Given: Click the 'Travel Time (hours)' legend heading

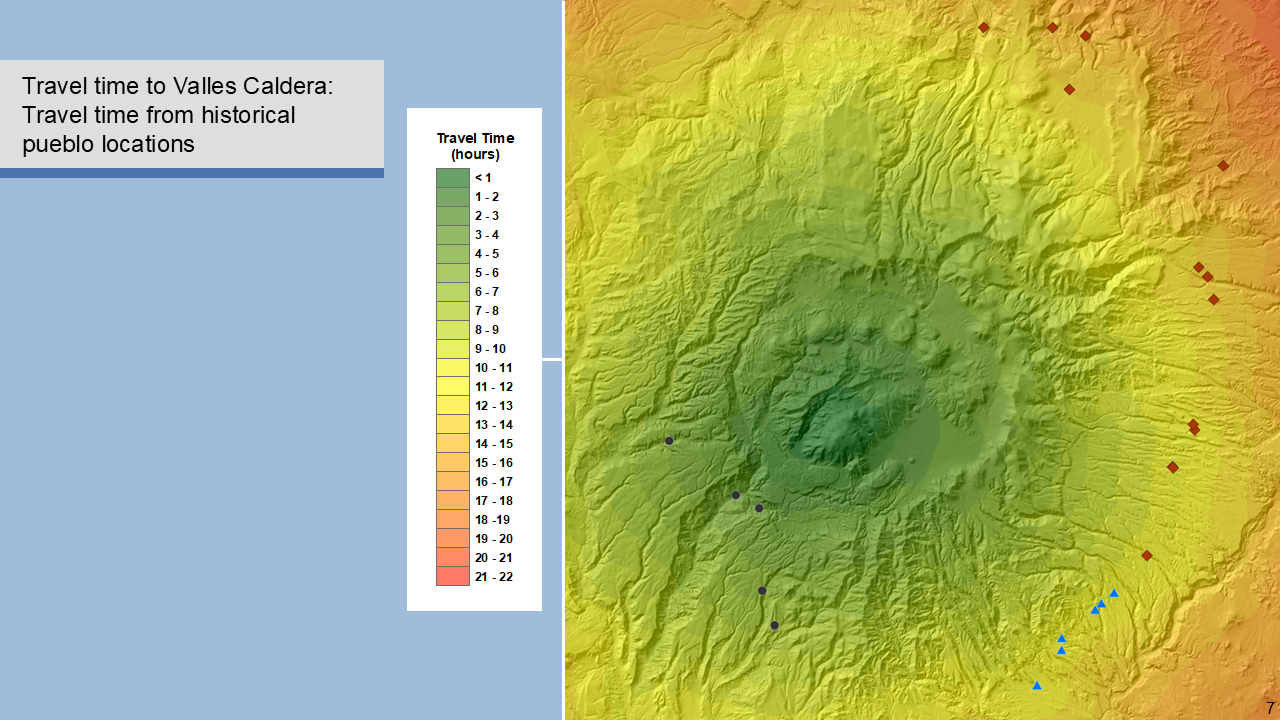Looking at the screenshot, I should 475,146.
